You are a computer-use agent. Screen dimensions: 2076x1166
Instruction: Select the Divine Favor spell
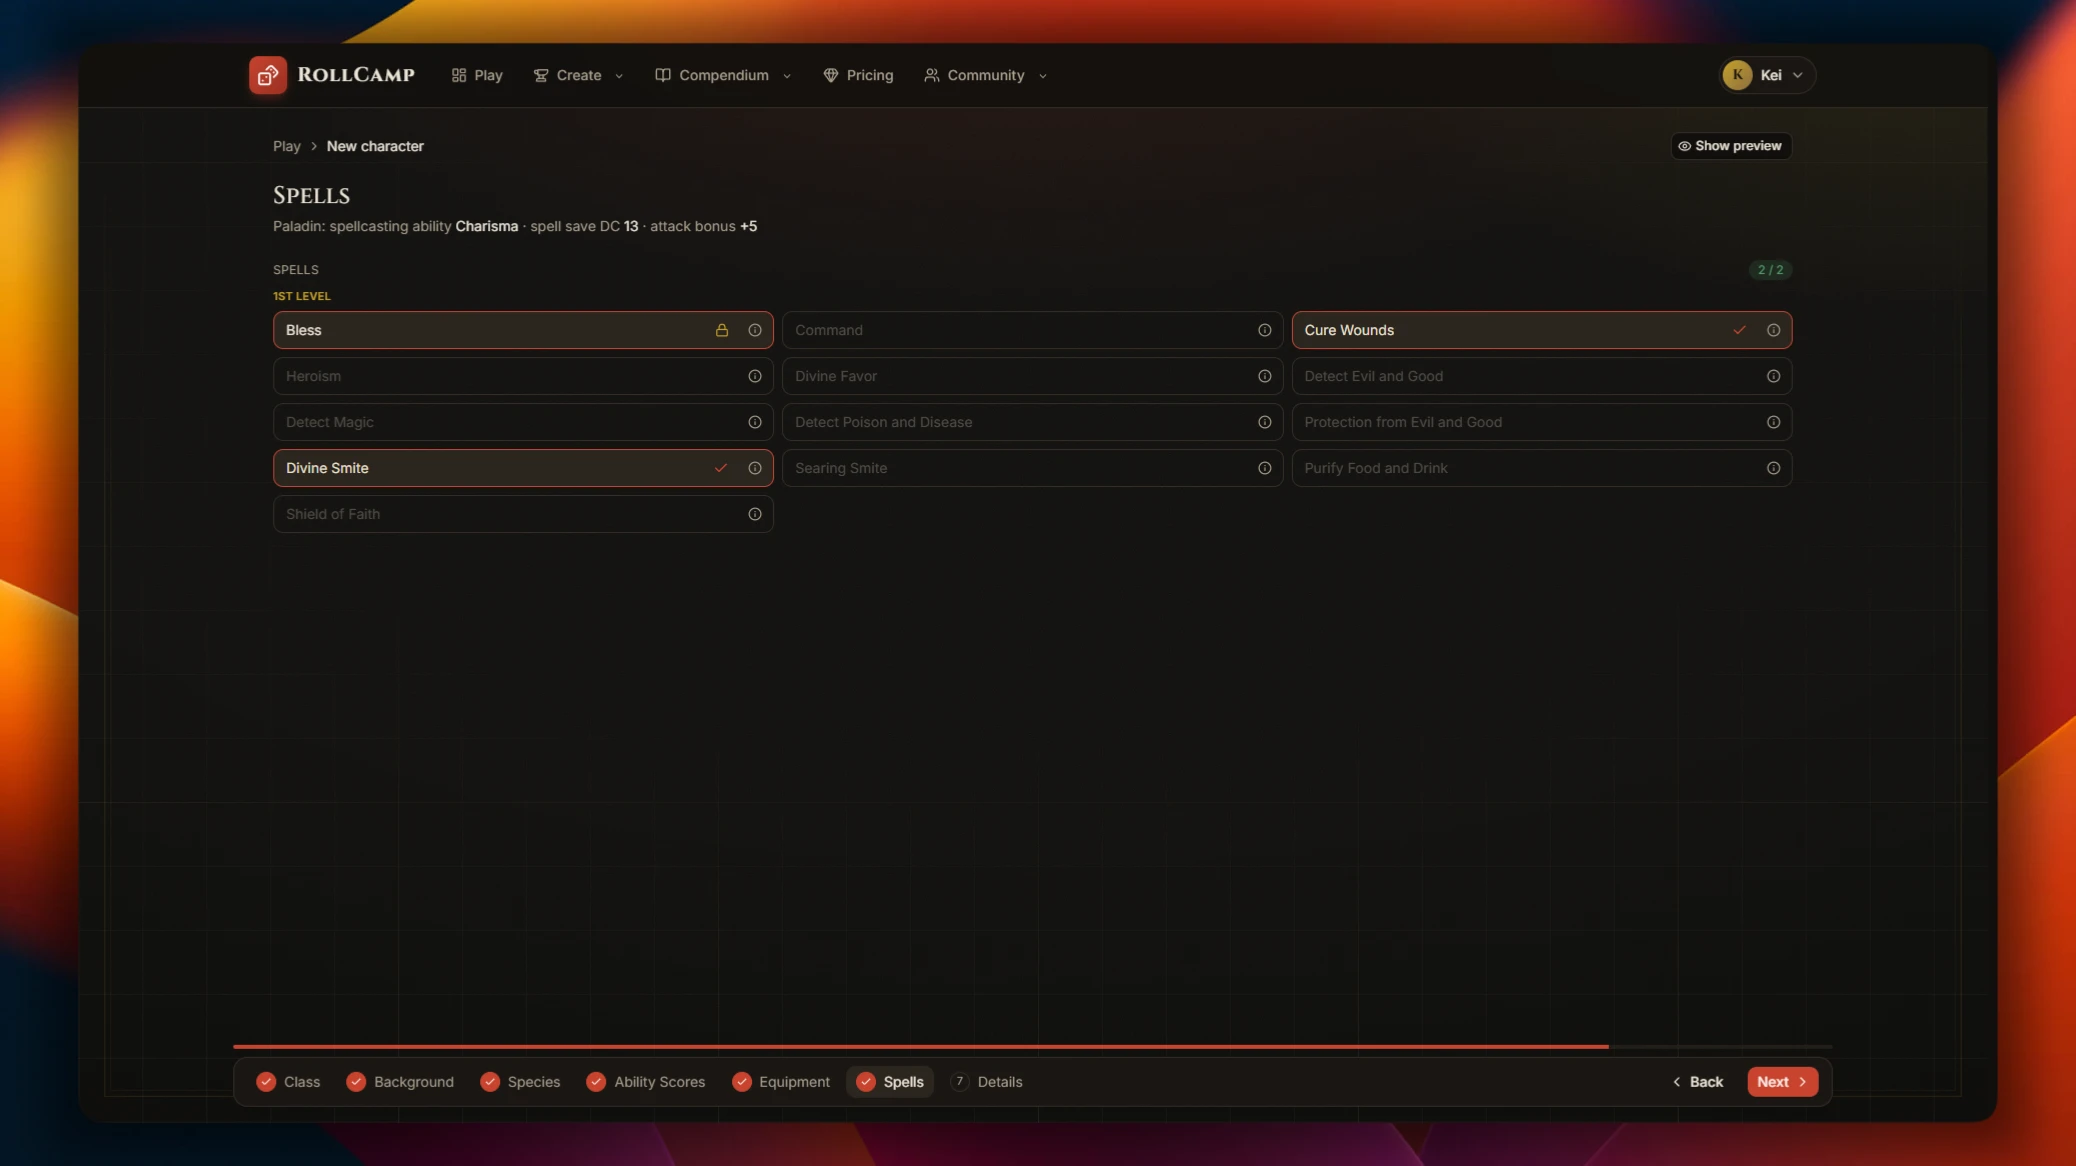(1032, 376)
